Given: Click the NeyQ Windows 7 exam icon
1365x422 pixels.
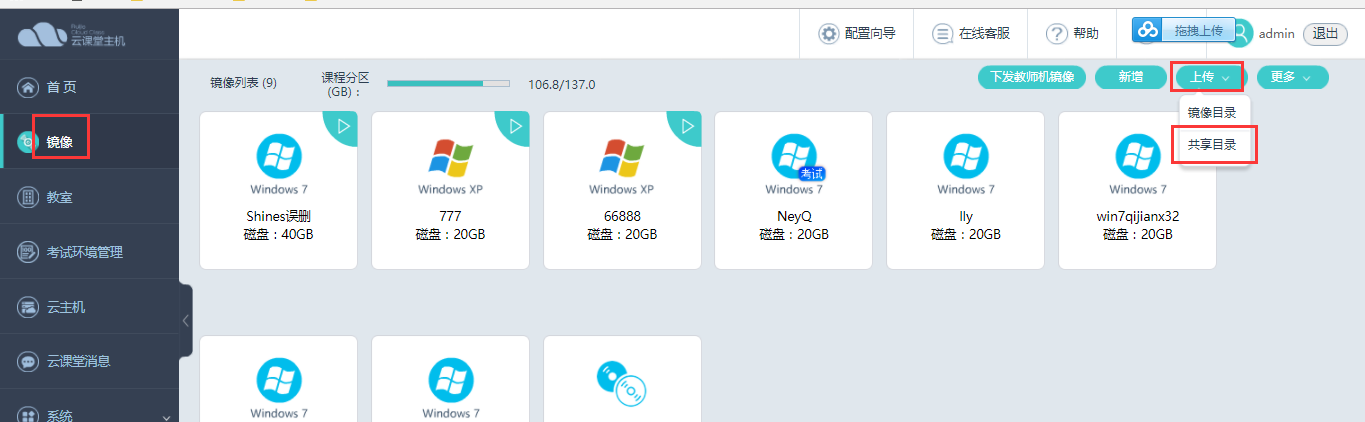Looking at the screenshot, I should point(794,157).
